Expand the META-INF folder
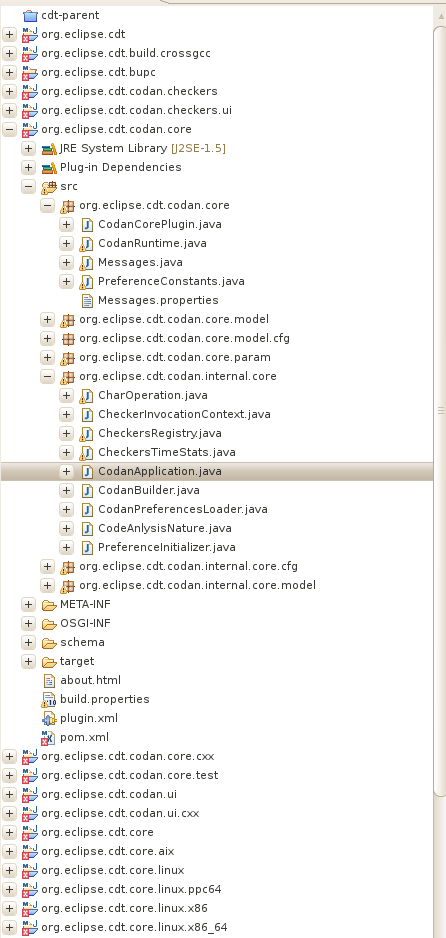446x938 pixels. pyautogui.click(x=28, y=604)
